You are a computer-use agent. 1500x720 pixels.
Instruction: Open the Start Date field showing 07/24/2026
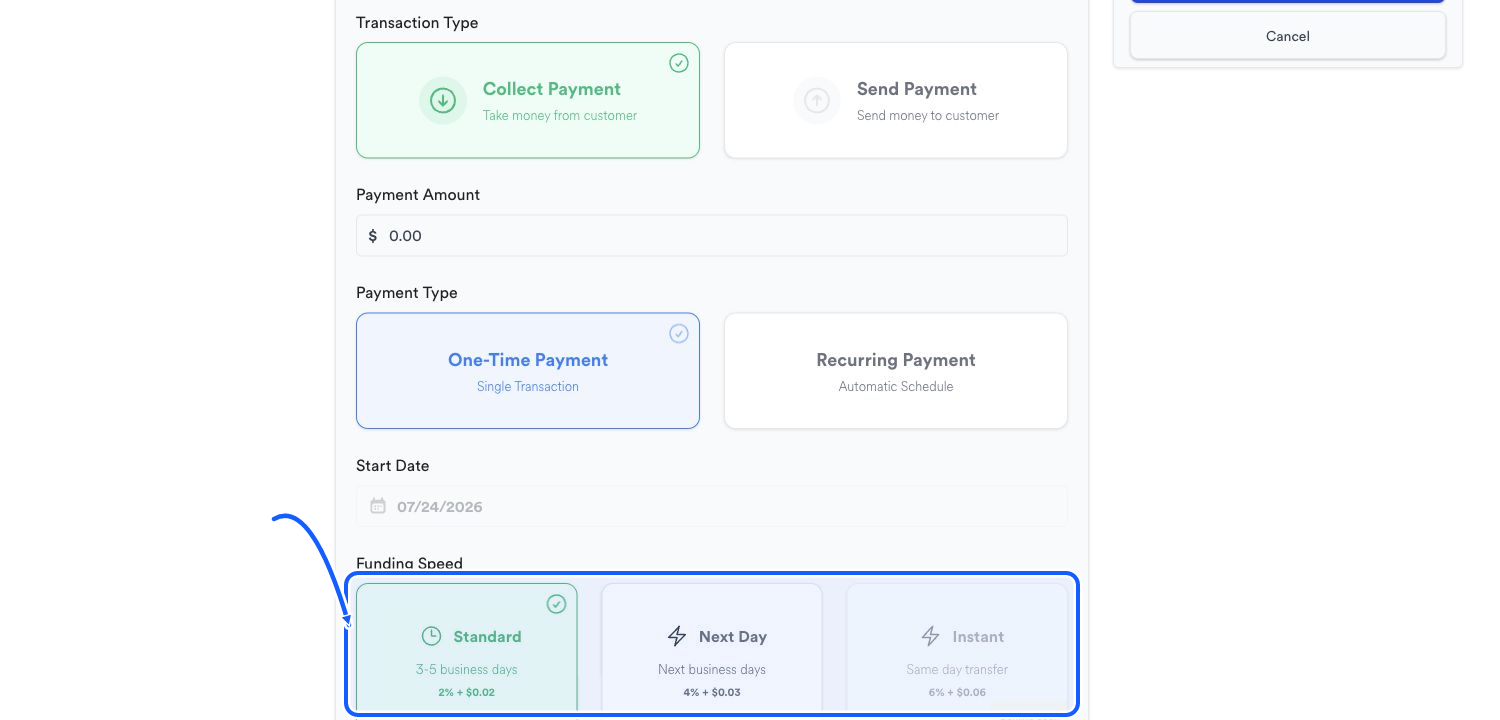pyautogui.click(x=712, y=506)
